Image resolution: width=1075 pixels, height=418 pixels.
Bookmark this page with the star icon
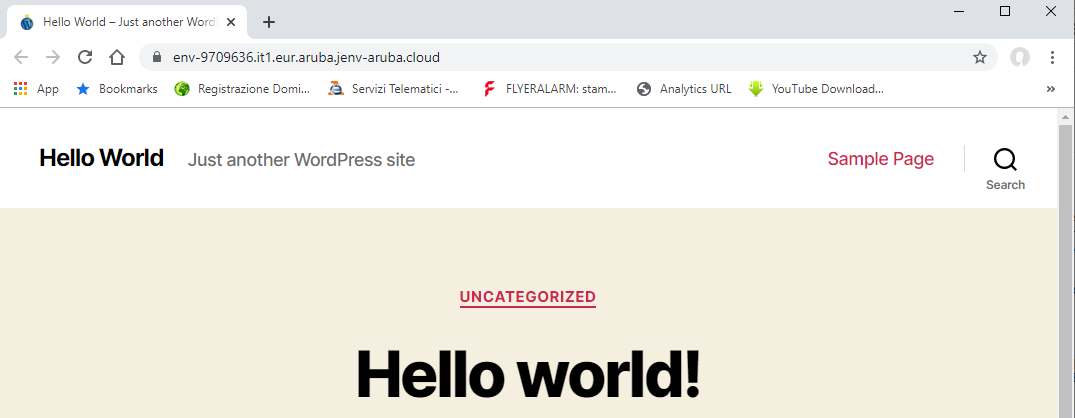(980, 57)
